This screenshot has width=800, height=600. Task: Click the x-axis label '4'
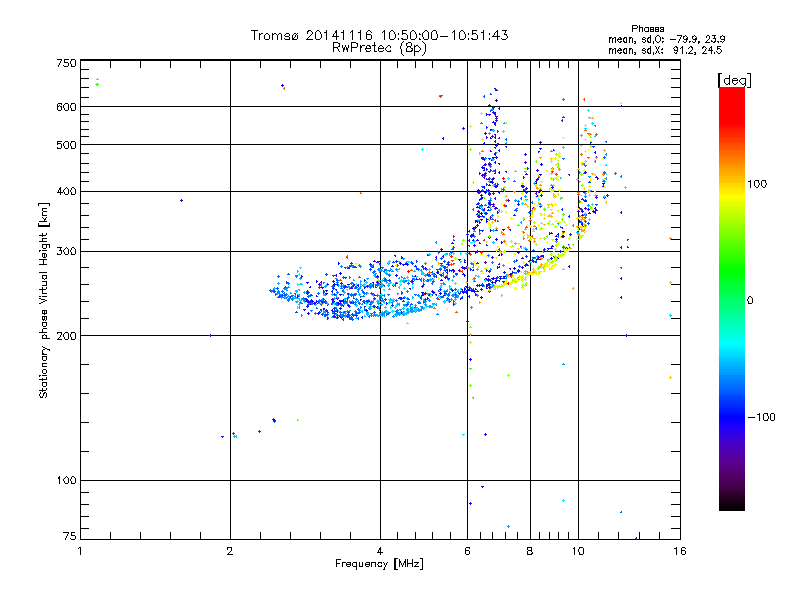380,551
